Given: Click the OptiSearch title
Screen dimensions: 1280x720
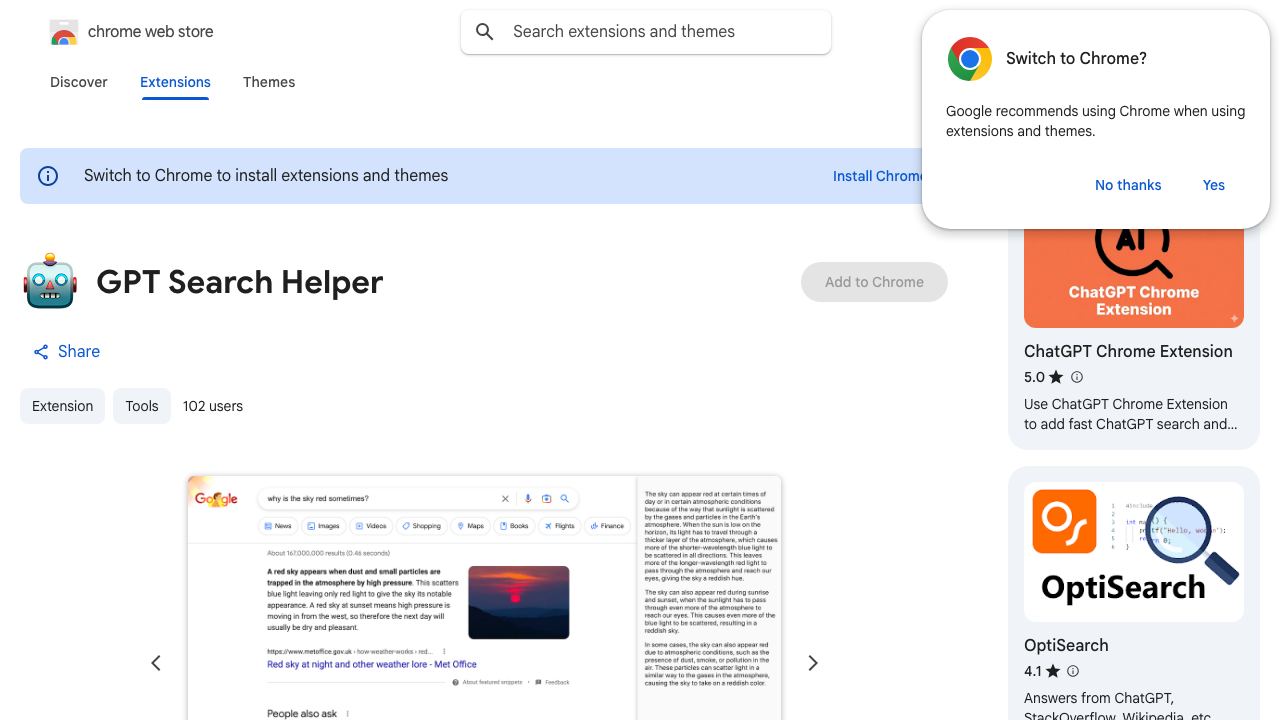Looking at the screenshot, I should (x=1066, y=645).
